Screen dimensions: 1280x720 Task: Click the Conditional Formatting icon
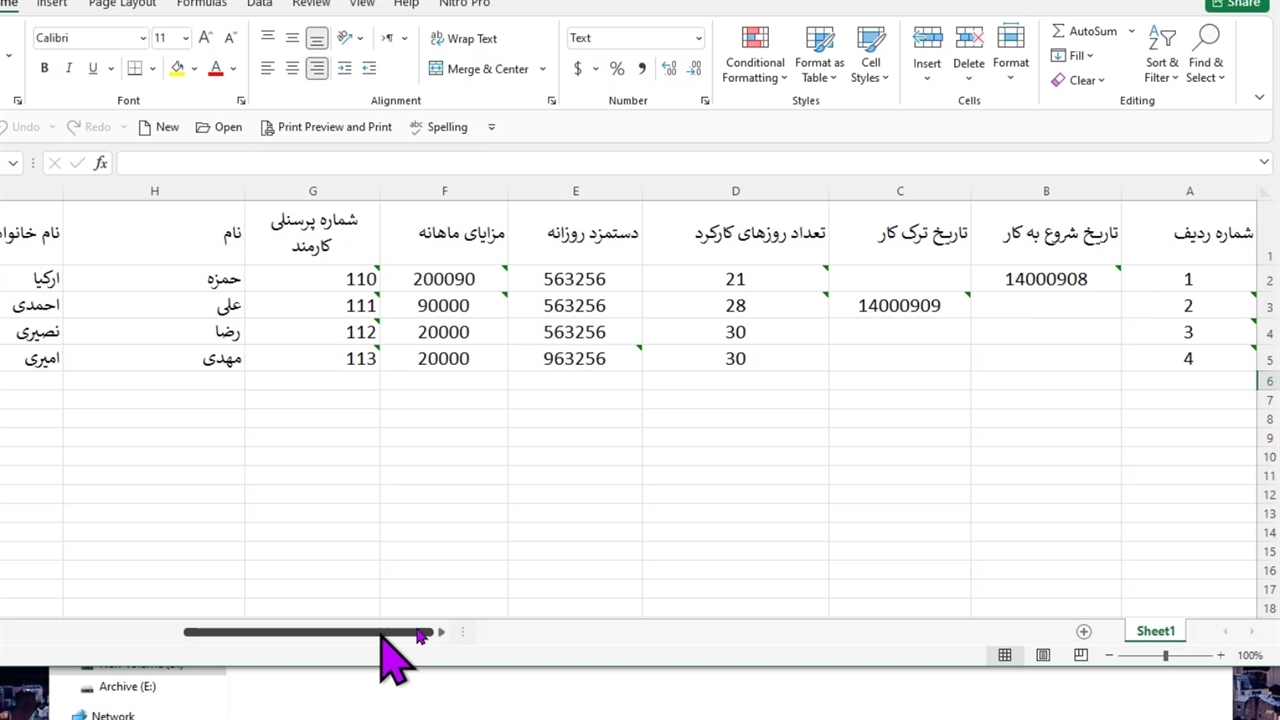pos(755,40)
